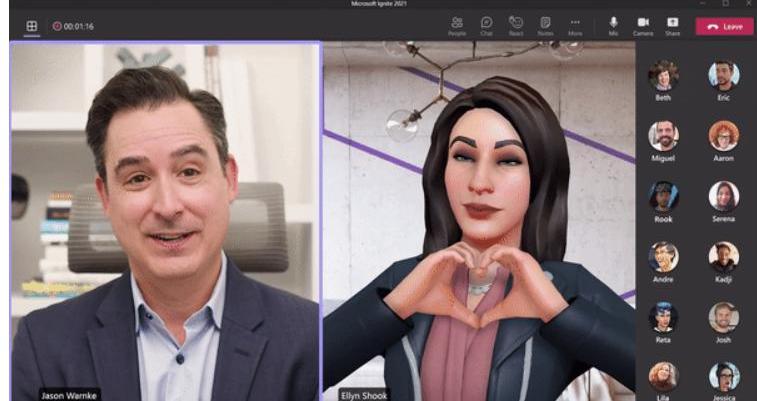Select Serena's participant avatar
The height and width of the screenshot is (401, 757).
point(724,196)
